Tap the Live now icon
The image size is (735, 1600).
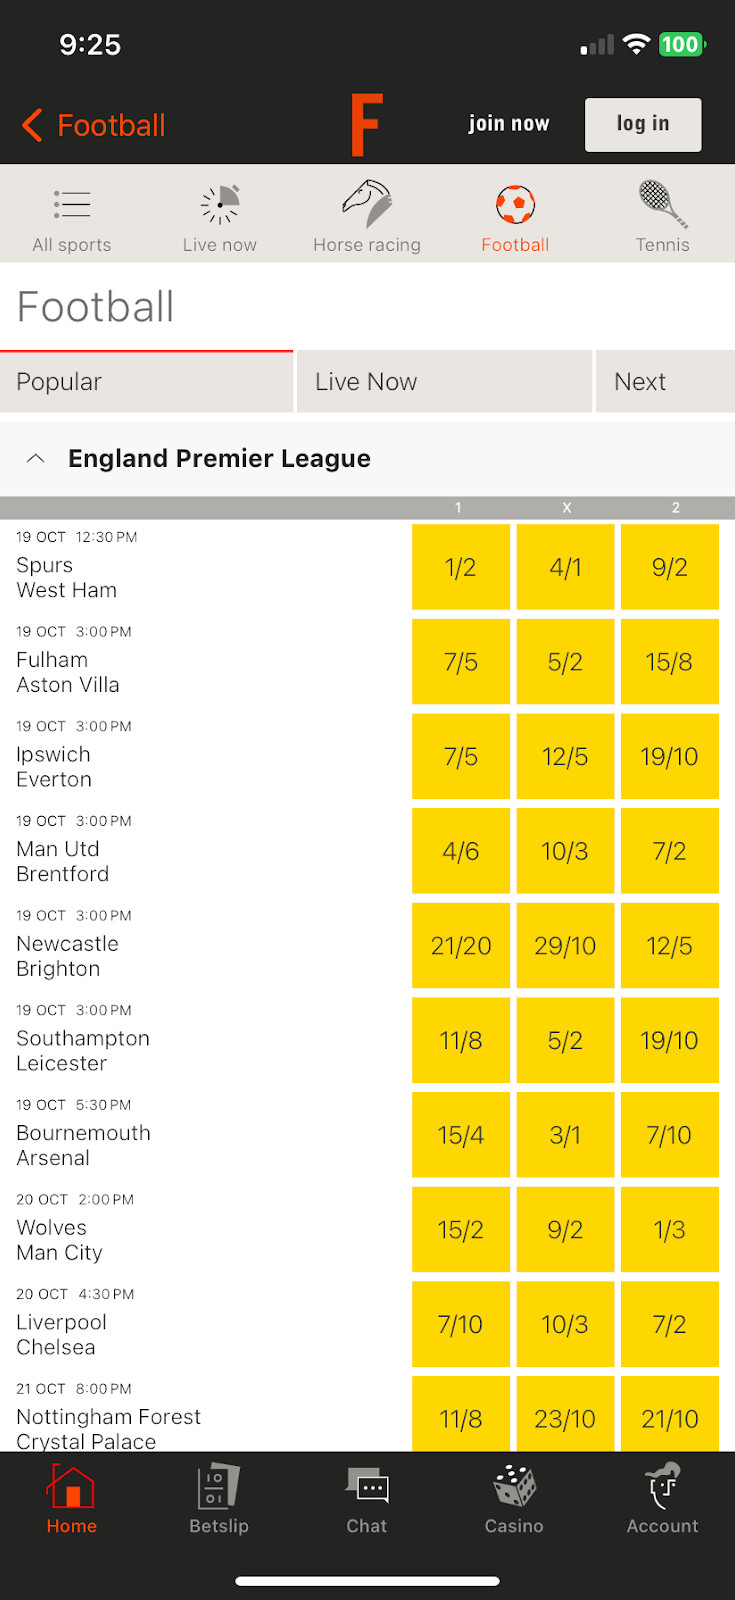220,205
